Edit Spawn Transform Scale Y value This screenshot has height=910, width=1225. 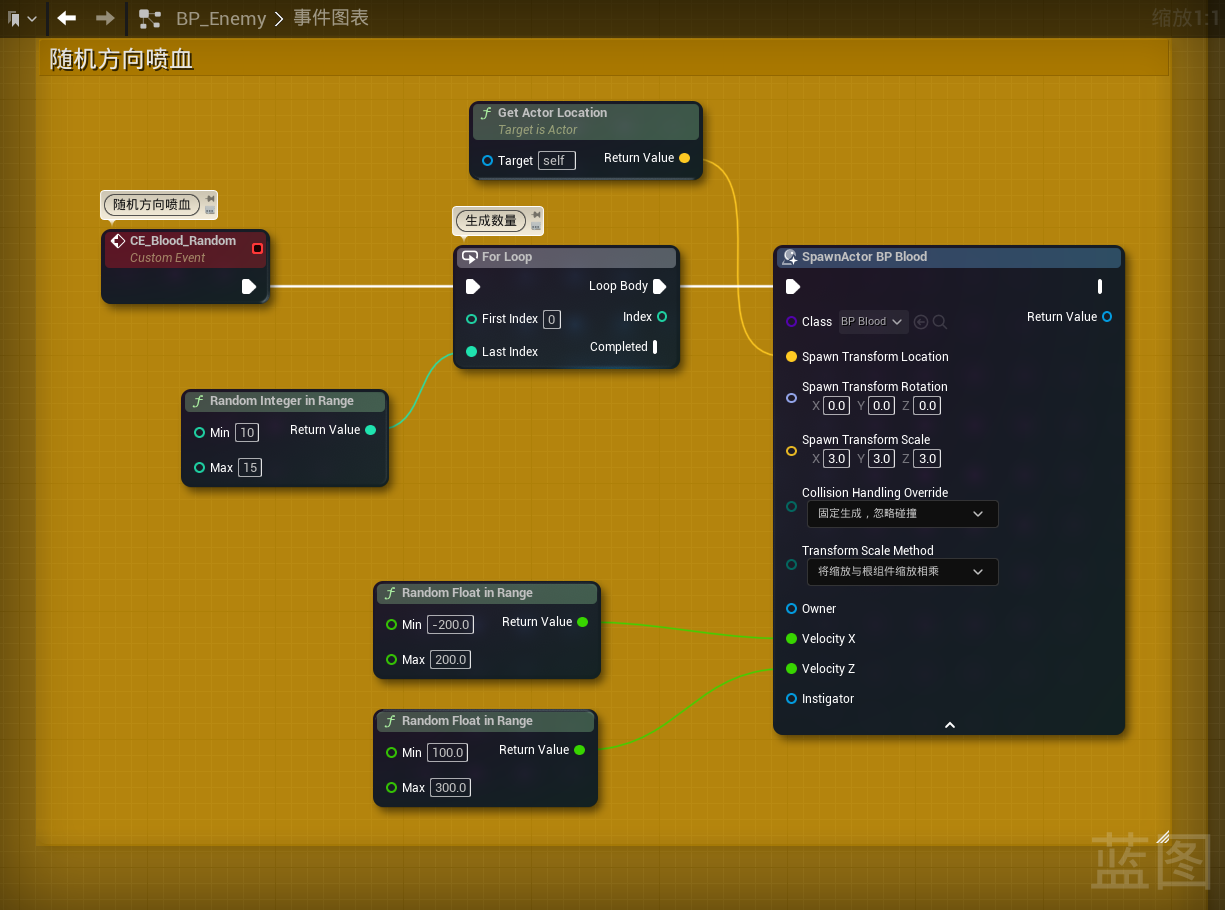(x=881, y=459)
